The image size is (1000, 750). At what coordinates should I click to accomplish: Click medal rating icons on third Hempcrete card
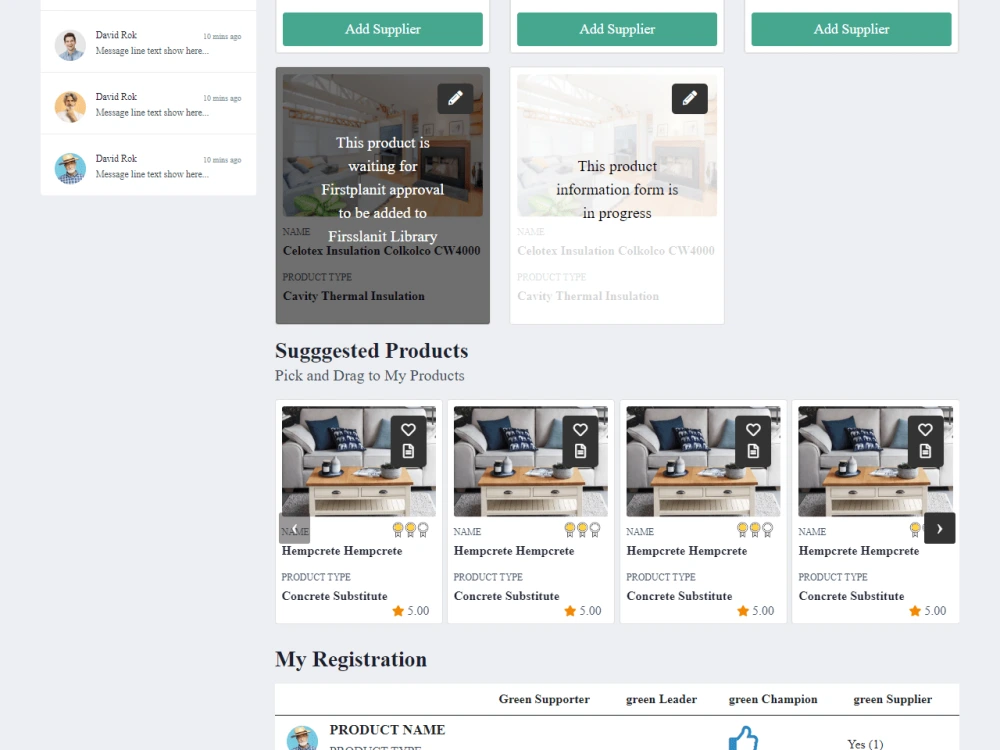coord(755,529)
